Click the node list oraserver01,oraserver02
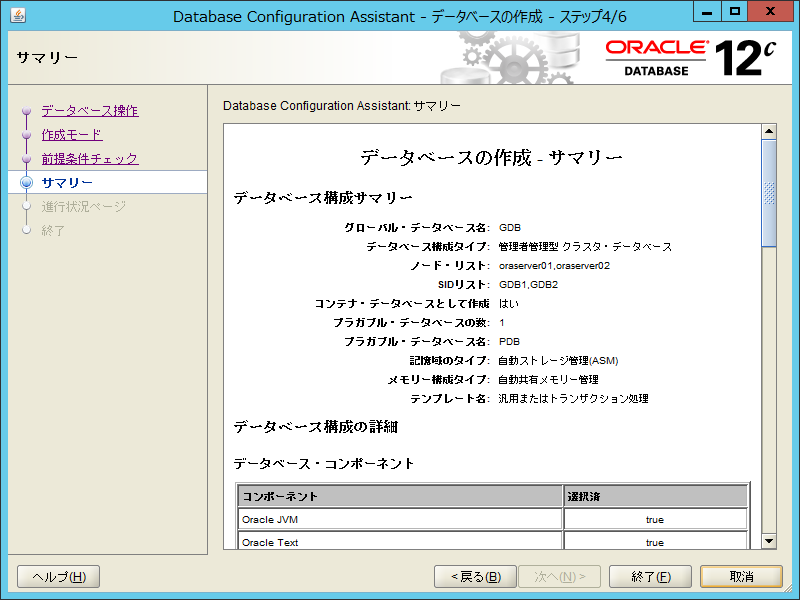Screen dimensions: 800x600 coord(554,266)
